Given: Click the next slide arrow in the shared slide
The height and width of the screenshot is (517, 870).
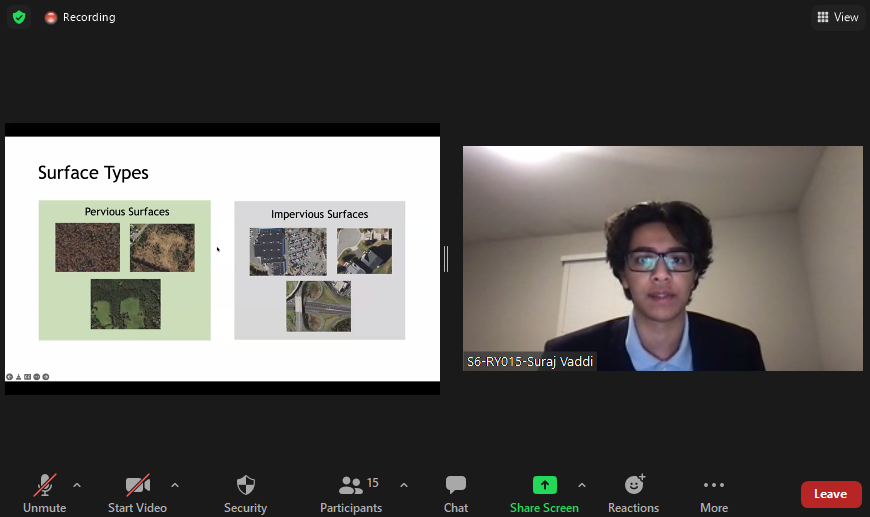Looking at the screenshot, I should pyautogui.click(x=45, y=377).
